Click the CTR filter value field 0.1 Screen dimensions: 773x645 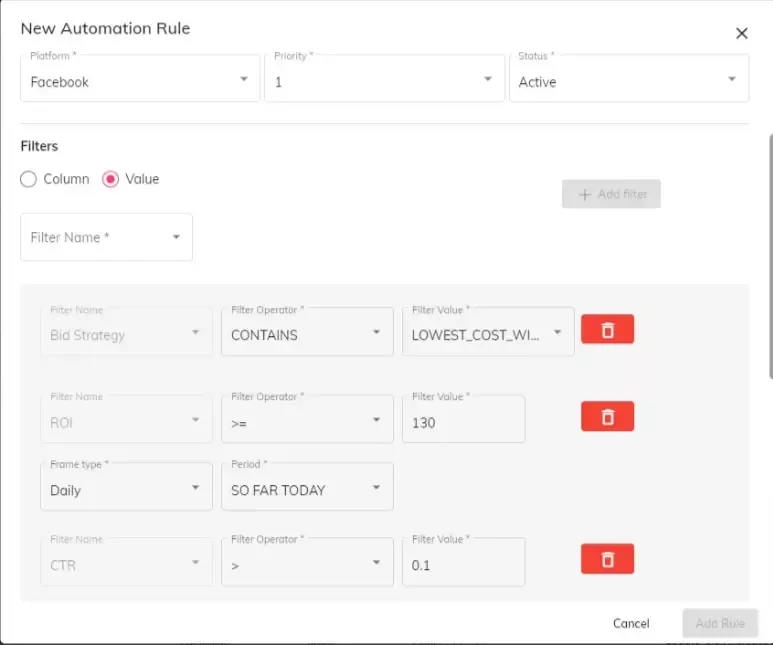[462, 565]
